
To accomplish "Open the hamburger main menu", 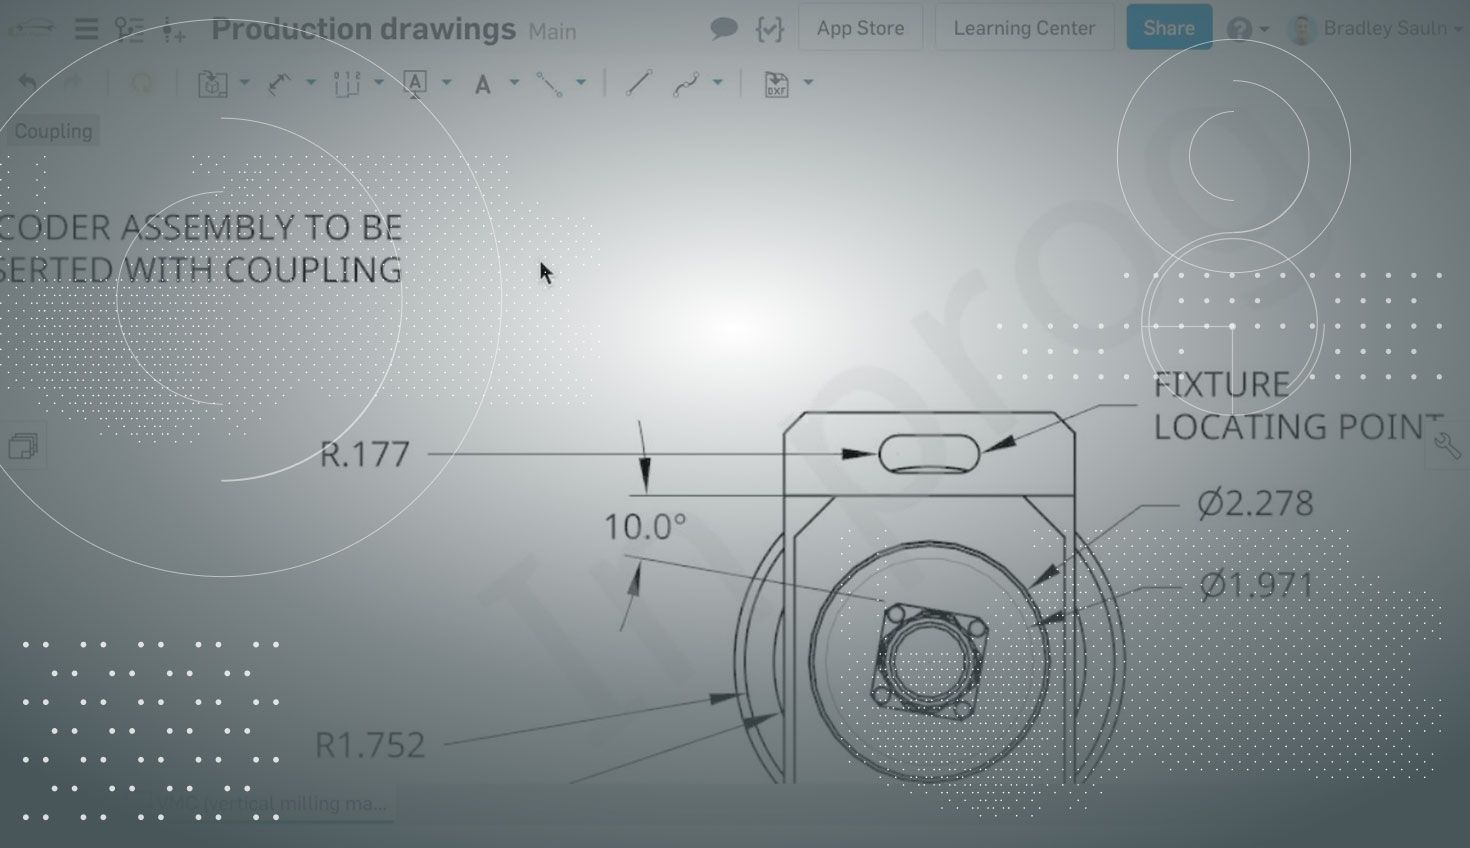I will pyautogui.click(x=86, y=29).
